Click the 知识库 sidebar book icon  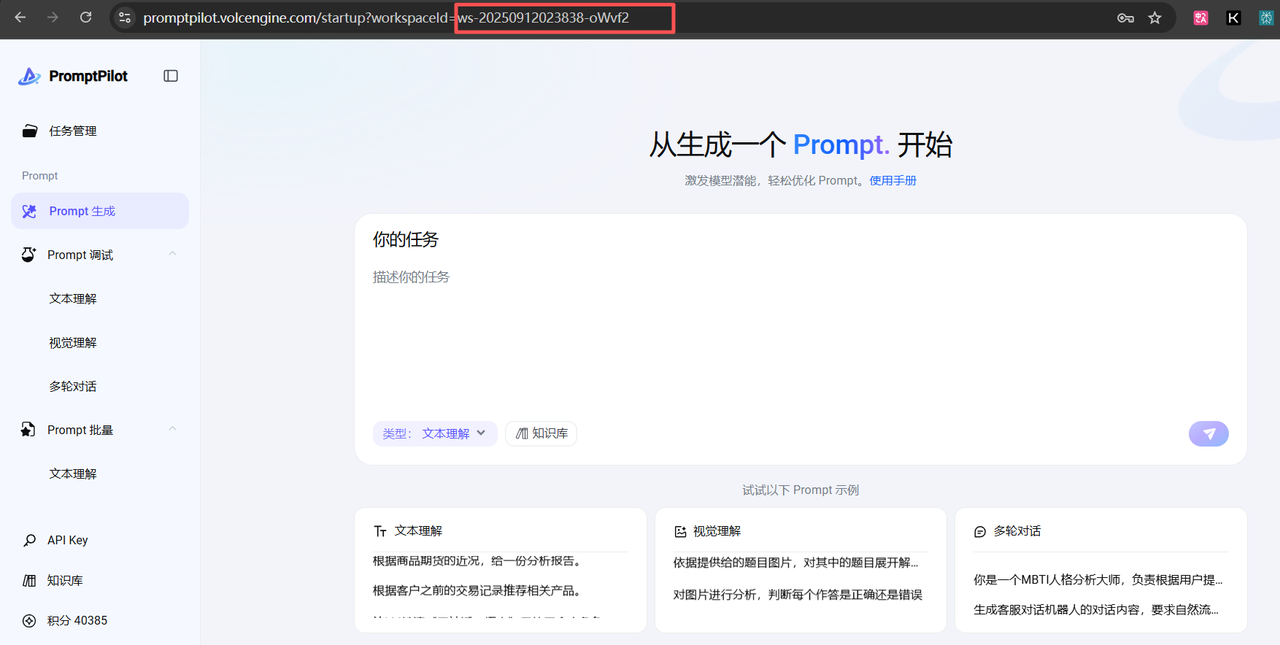(30, 580)
